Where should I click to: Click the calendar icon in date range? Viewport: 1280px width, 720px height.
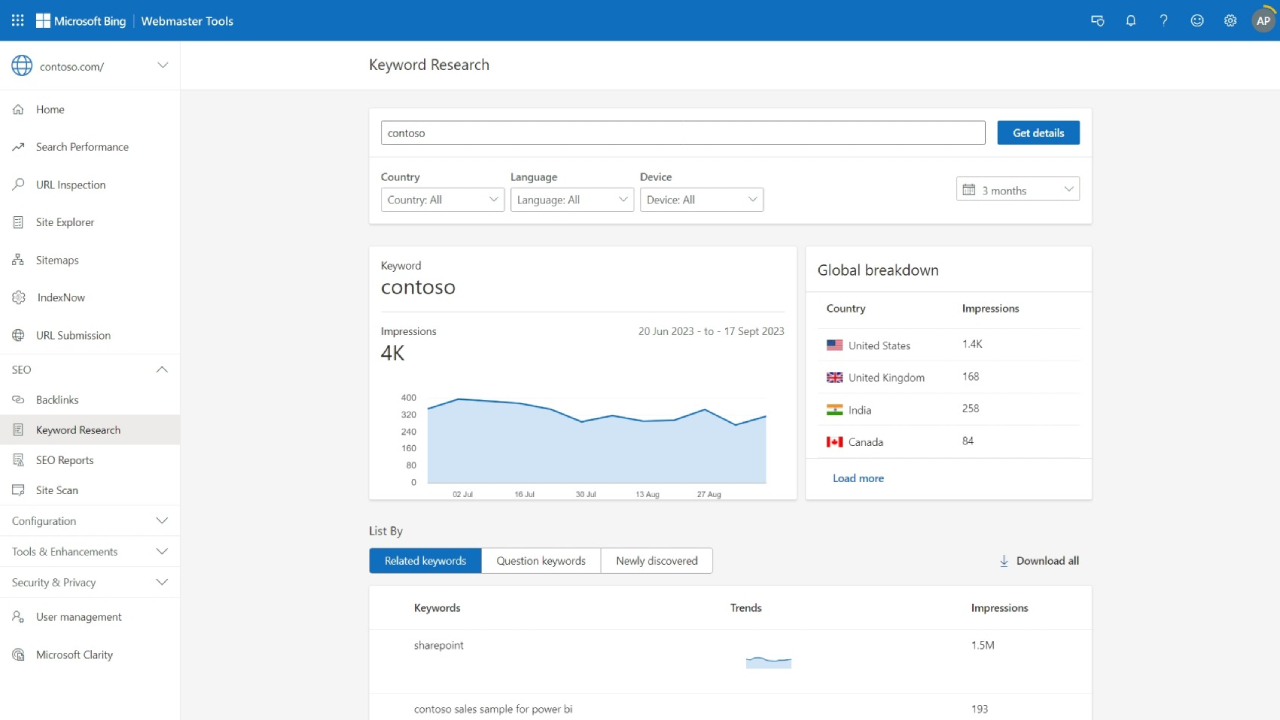(968, 190)
